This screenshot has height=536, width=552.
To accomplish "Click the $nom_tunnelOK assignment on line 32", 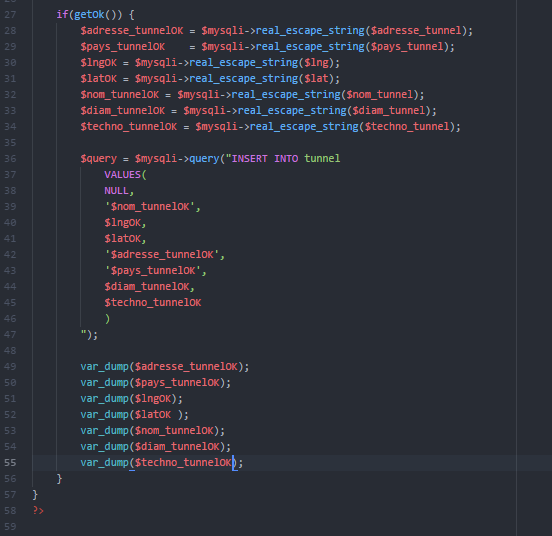I will [120, 95].
